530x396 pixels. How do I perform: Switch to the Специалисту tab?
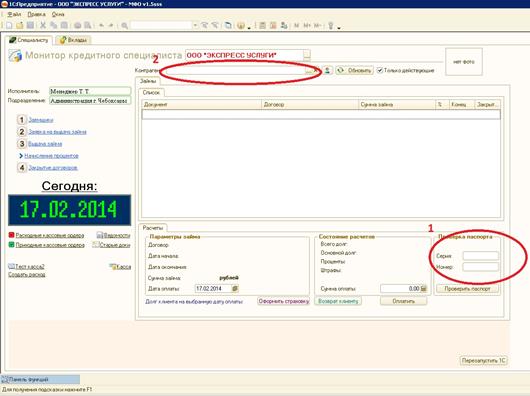click(29, 40)
